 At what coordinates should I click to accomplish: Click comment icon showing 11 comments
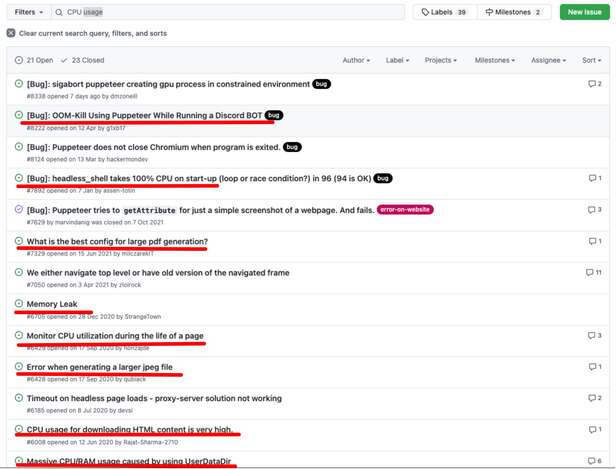(589, 272)
